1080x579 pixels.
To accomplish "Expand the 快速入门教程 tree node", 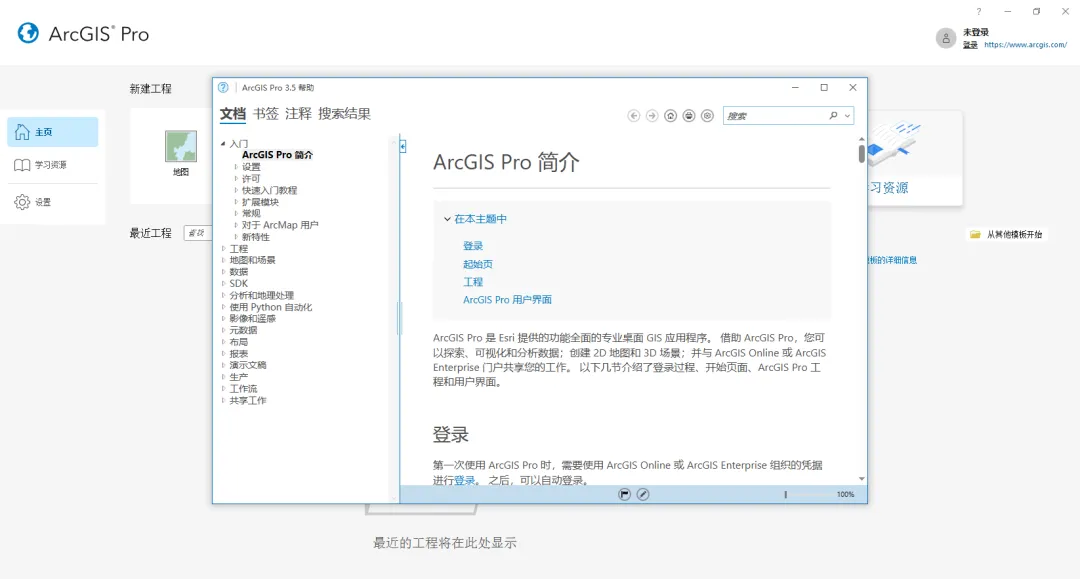I will pos(236,190).
